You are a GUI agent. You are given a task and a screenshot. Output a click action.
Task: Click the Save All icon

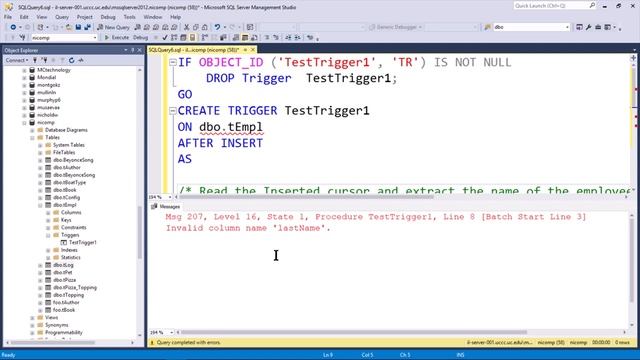point(87,27)
